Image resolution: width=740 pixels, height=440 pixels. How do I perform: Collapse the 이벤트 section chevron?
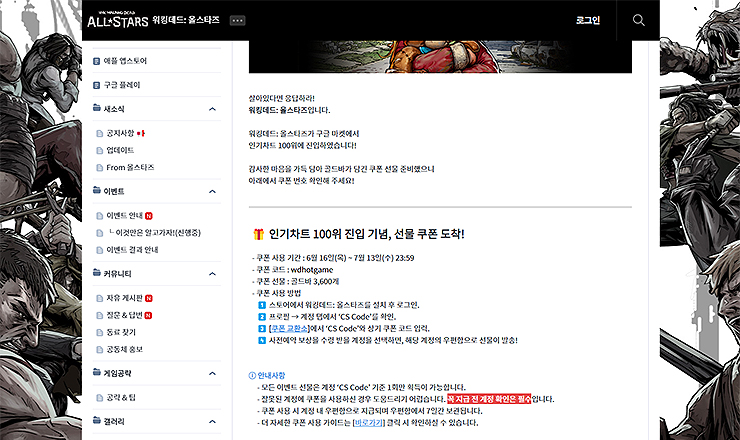click(x=212, y=192)
